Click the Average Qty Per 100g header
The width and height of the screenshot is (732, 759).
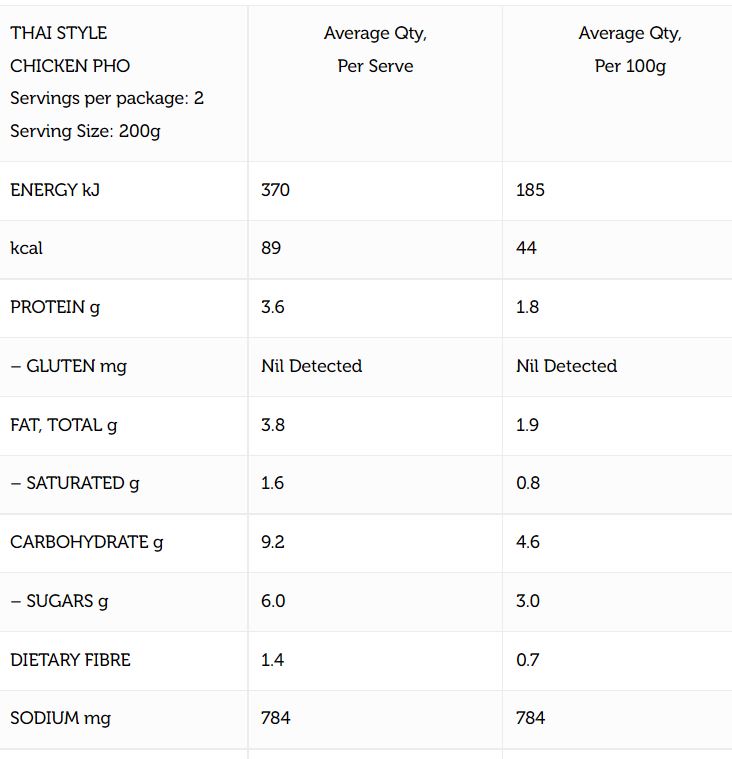pos(630,49)
